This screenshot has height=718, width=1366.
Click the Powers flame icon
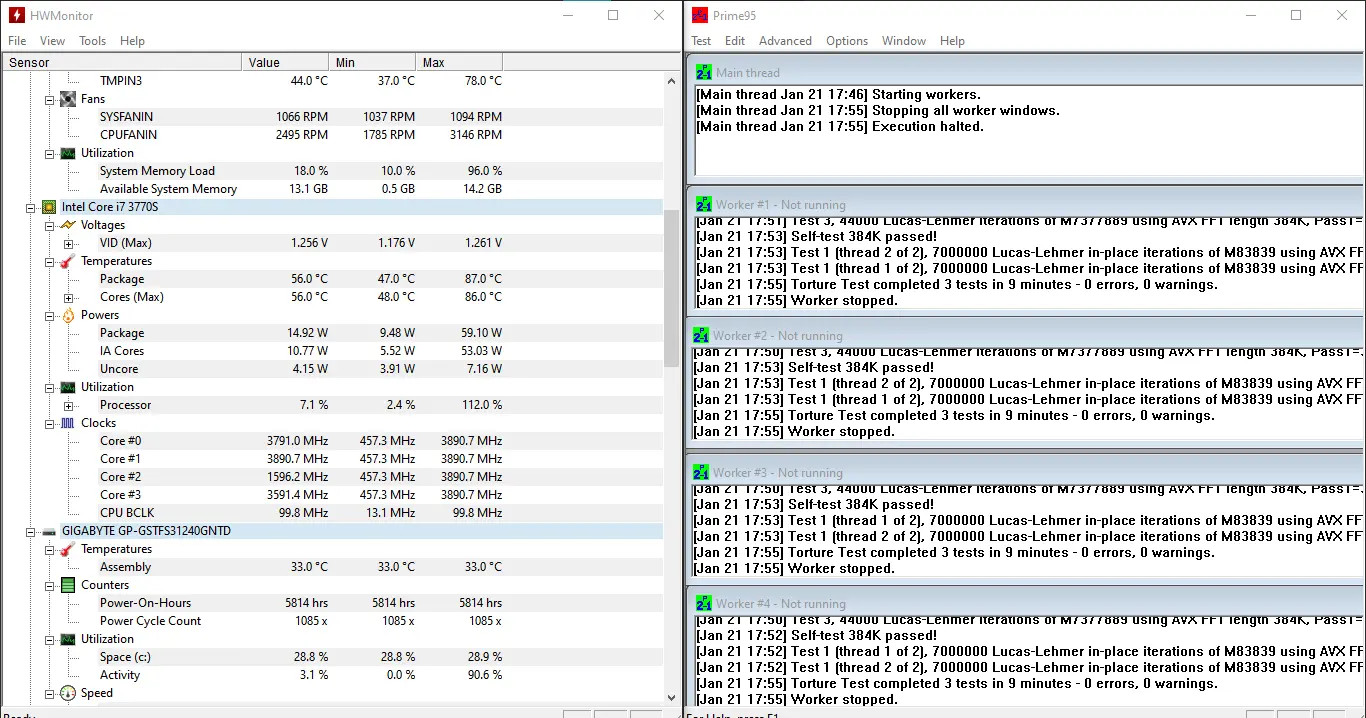68,315
